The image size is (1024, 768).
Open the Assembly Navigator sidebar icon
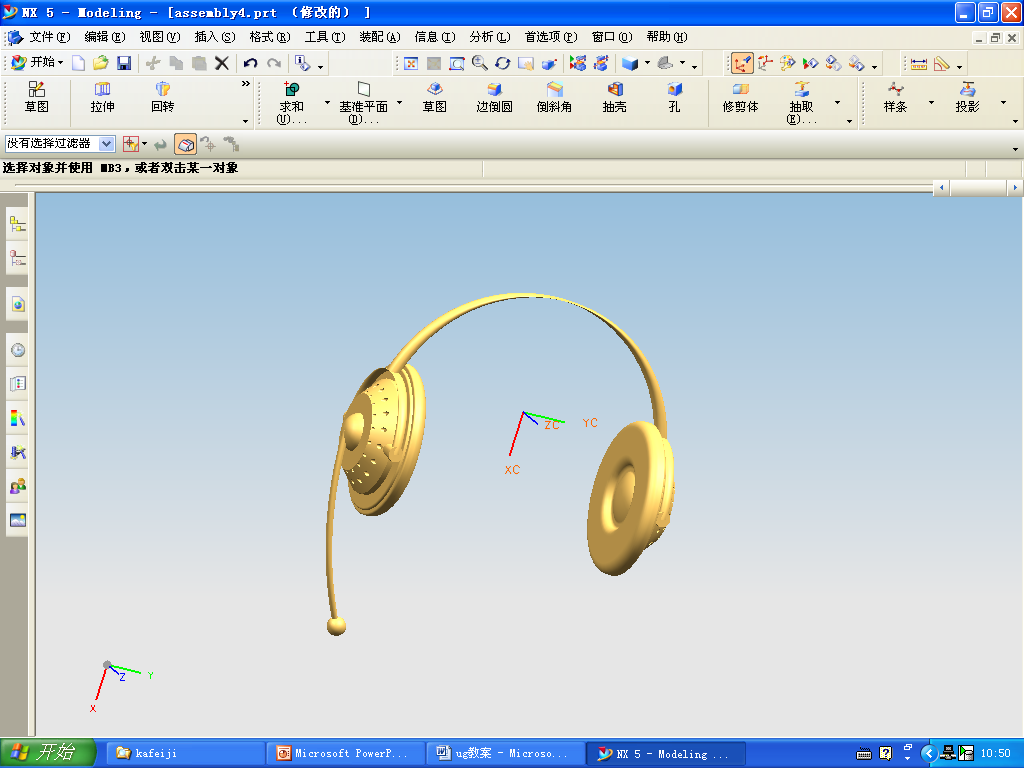point(17,224)
